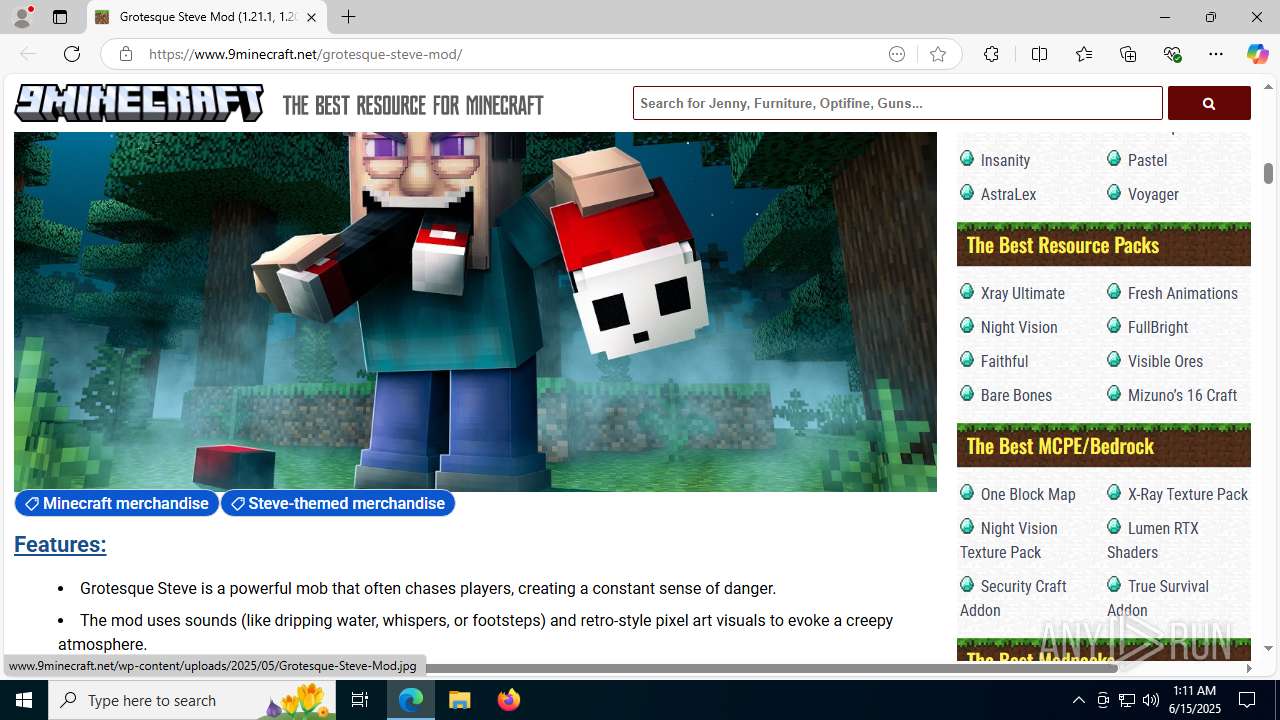Viewport: 1280px width, 720px height.
Task: Open File Explorer from taskbar
Action: (x=460, y=700)
